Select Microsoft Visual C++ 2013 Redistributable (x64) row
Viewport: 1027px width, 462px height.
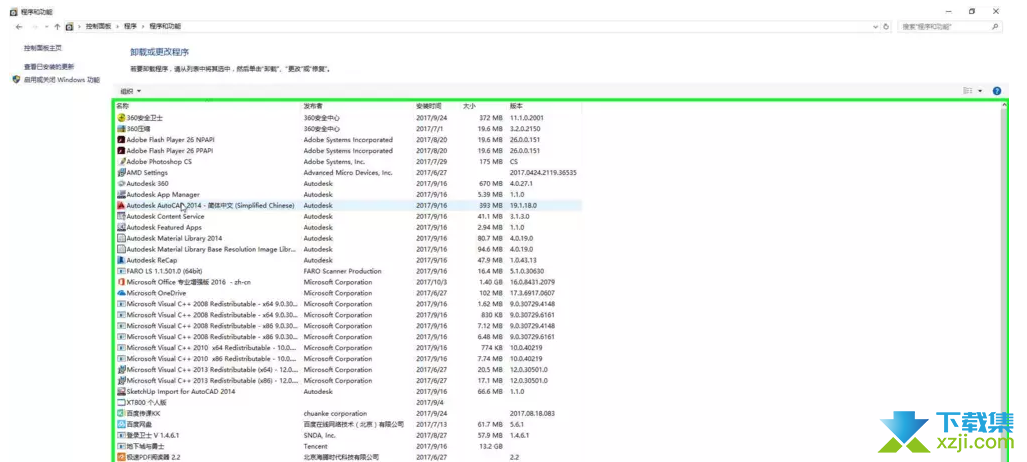[x=348, y=370]
